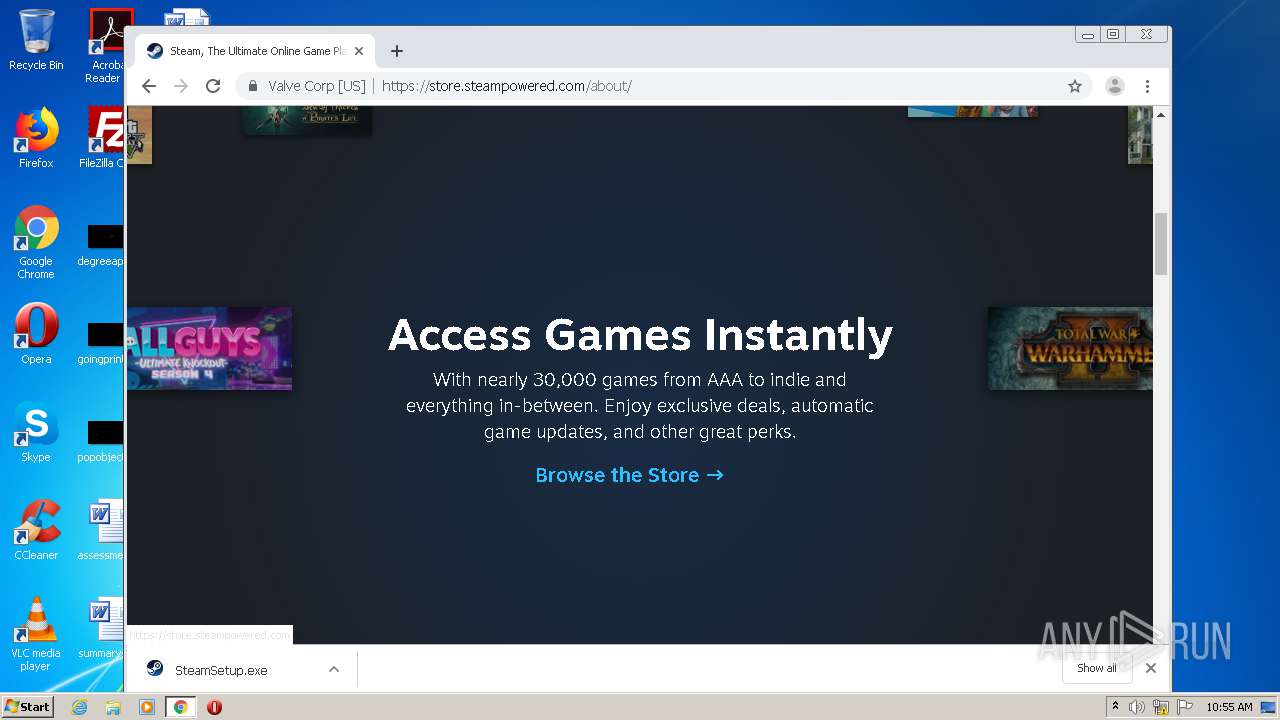Screen dimensions: 1280x720
Task: Open Chrome's three-dot menu
Action: pos(1147,86)
